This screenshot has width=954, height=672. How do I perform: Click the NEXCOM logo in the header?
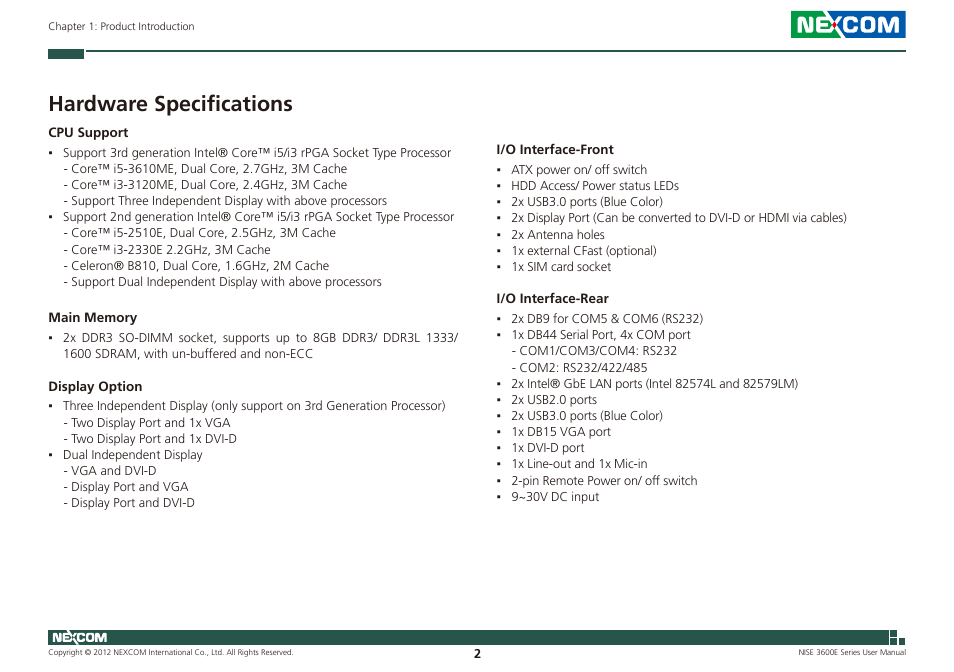click(848, 24)
